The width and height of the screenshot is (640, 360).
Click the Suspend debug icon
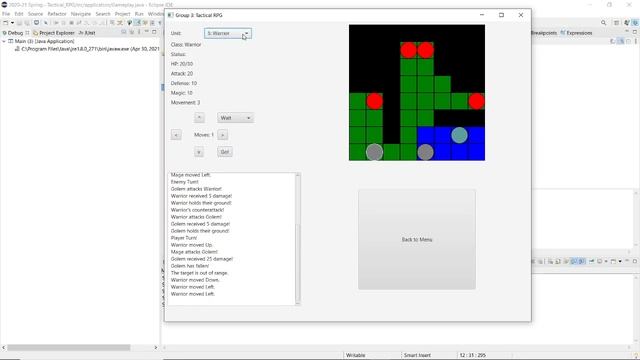pyautogui.click(x=63, y=23)
